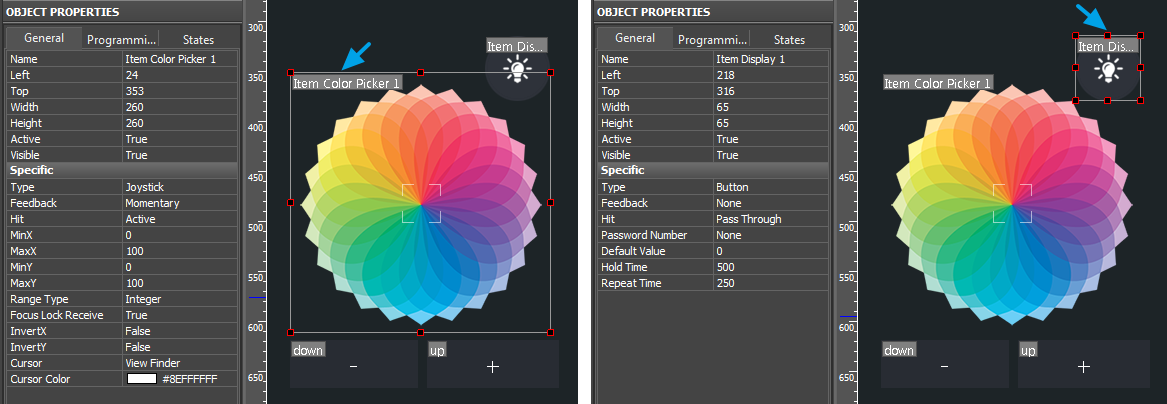Toggle the InvertY value False
The height and width of the screenshot is (404, 1167).
(180, 347)
